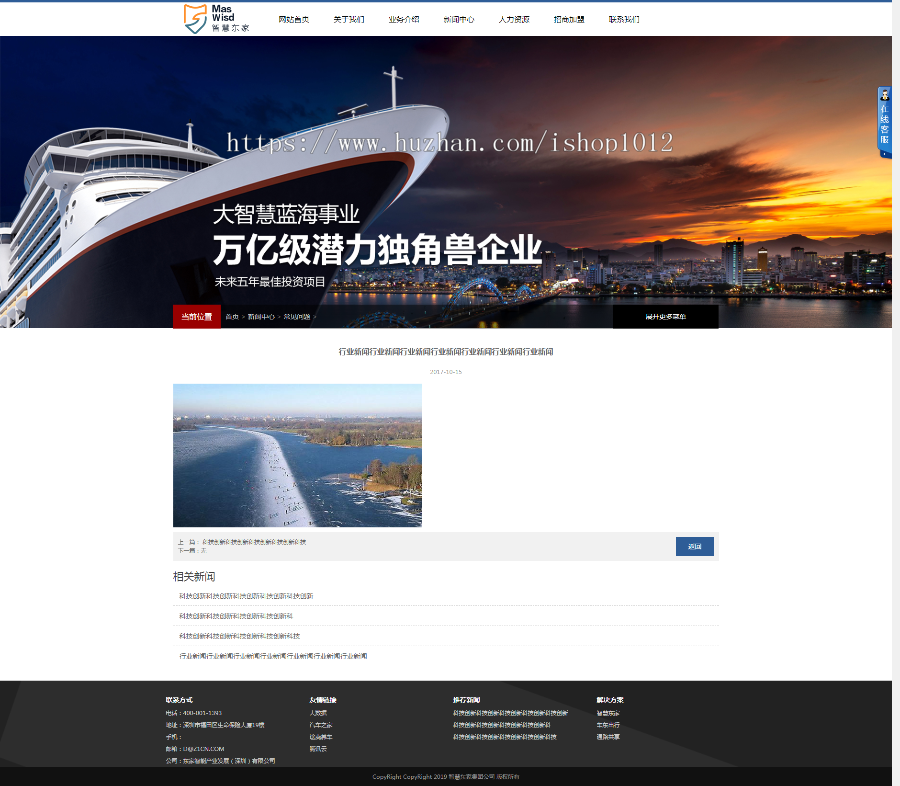Image resolution: width=900 pixels, height=786 pixels.
Task: Open the 智慧东家 footer solution link
Action: (608, 713)
